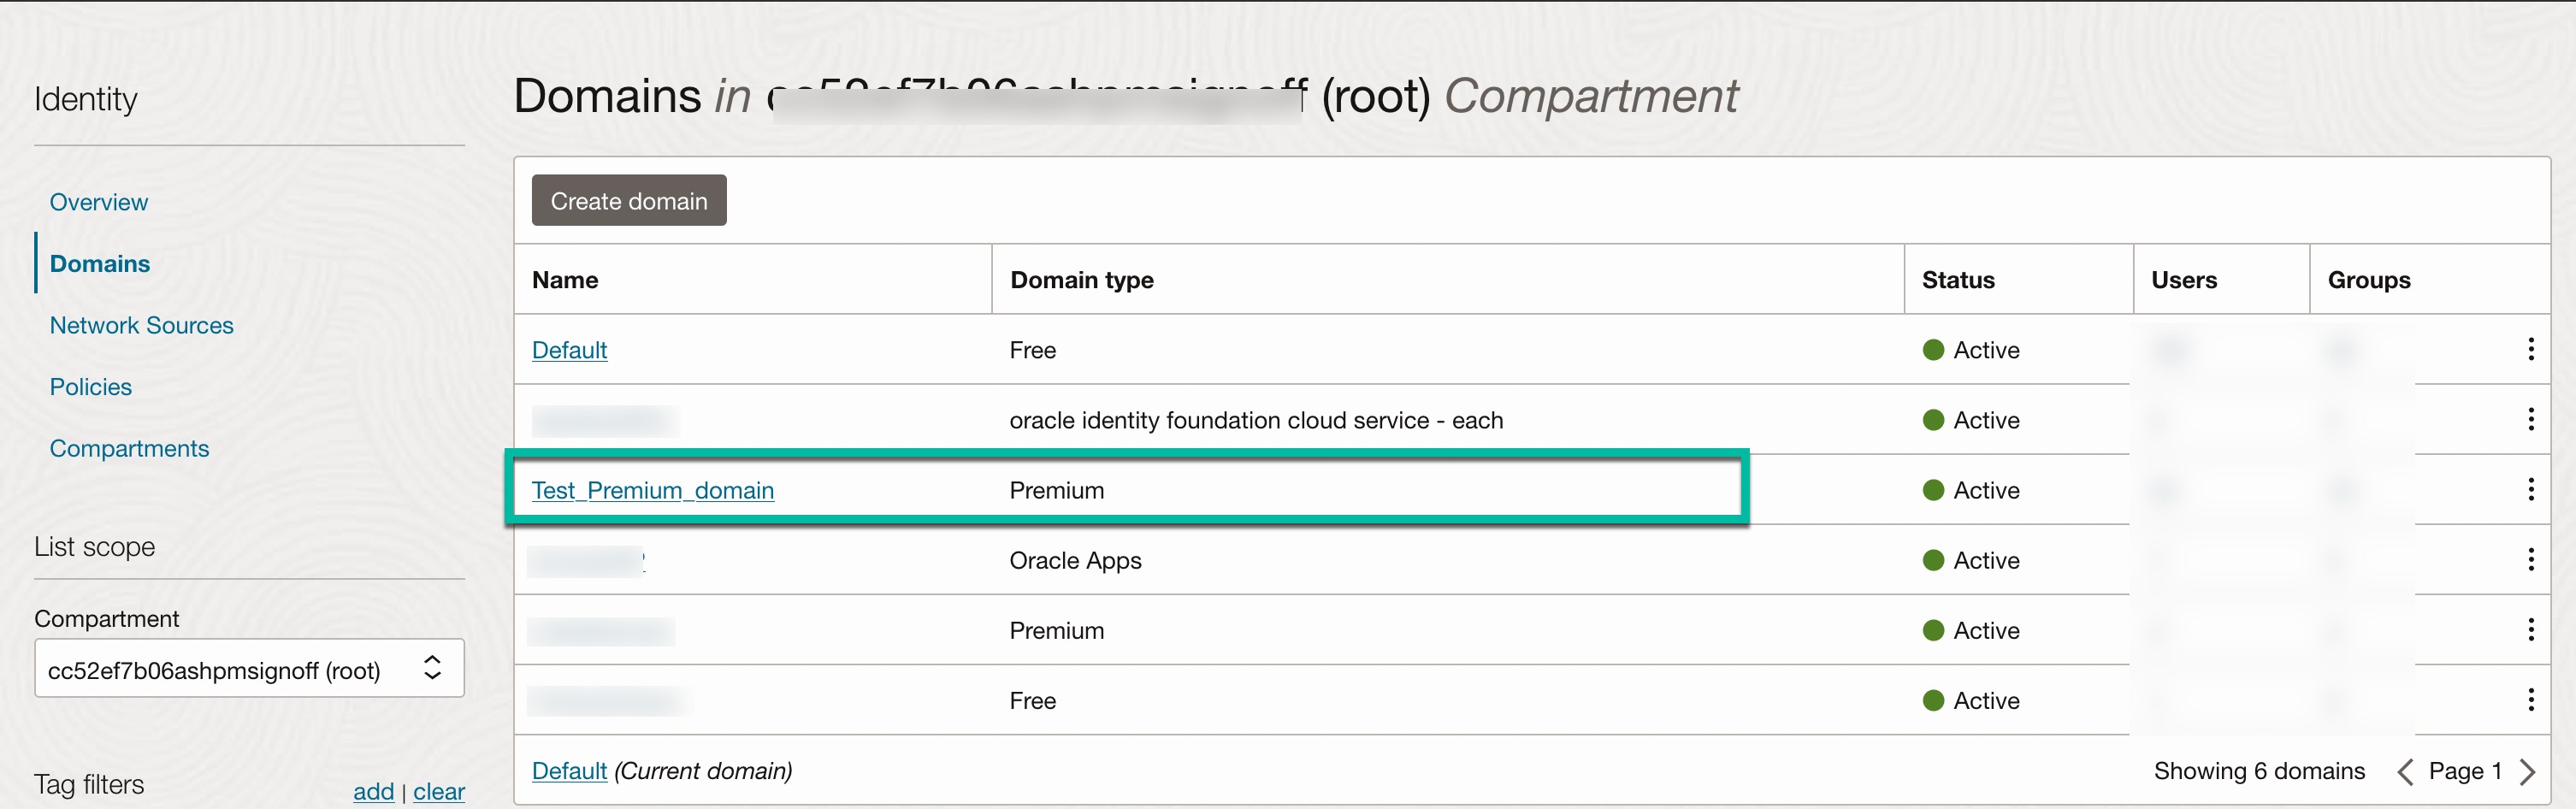Click the Create domain button
Screen dimensions: 2576x809
[629, 201]
